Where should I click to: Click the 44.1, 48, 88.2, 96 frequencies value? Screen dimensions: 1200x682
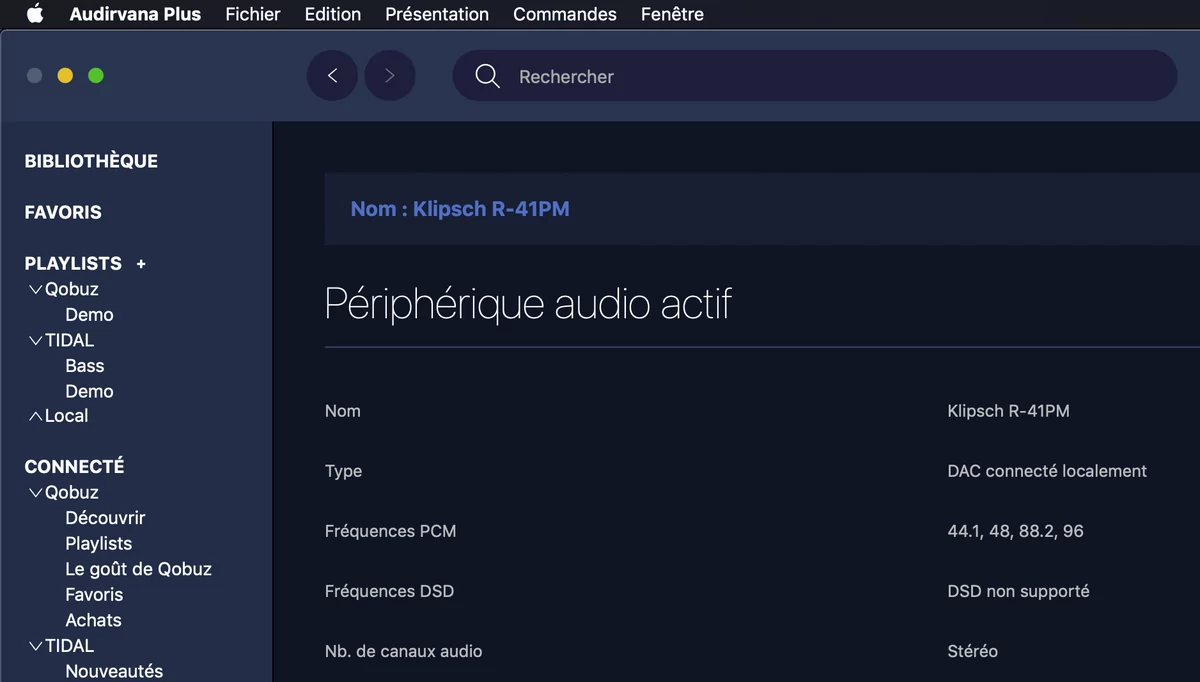[x=1015, y=531]
